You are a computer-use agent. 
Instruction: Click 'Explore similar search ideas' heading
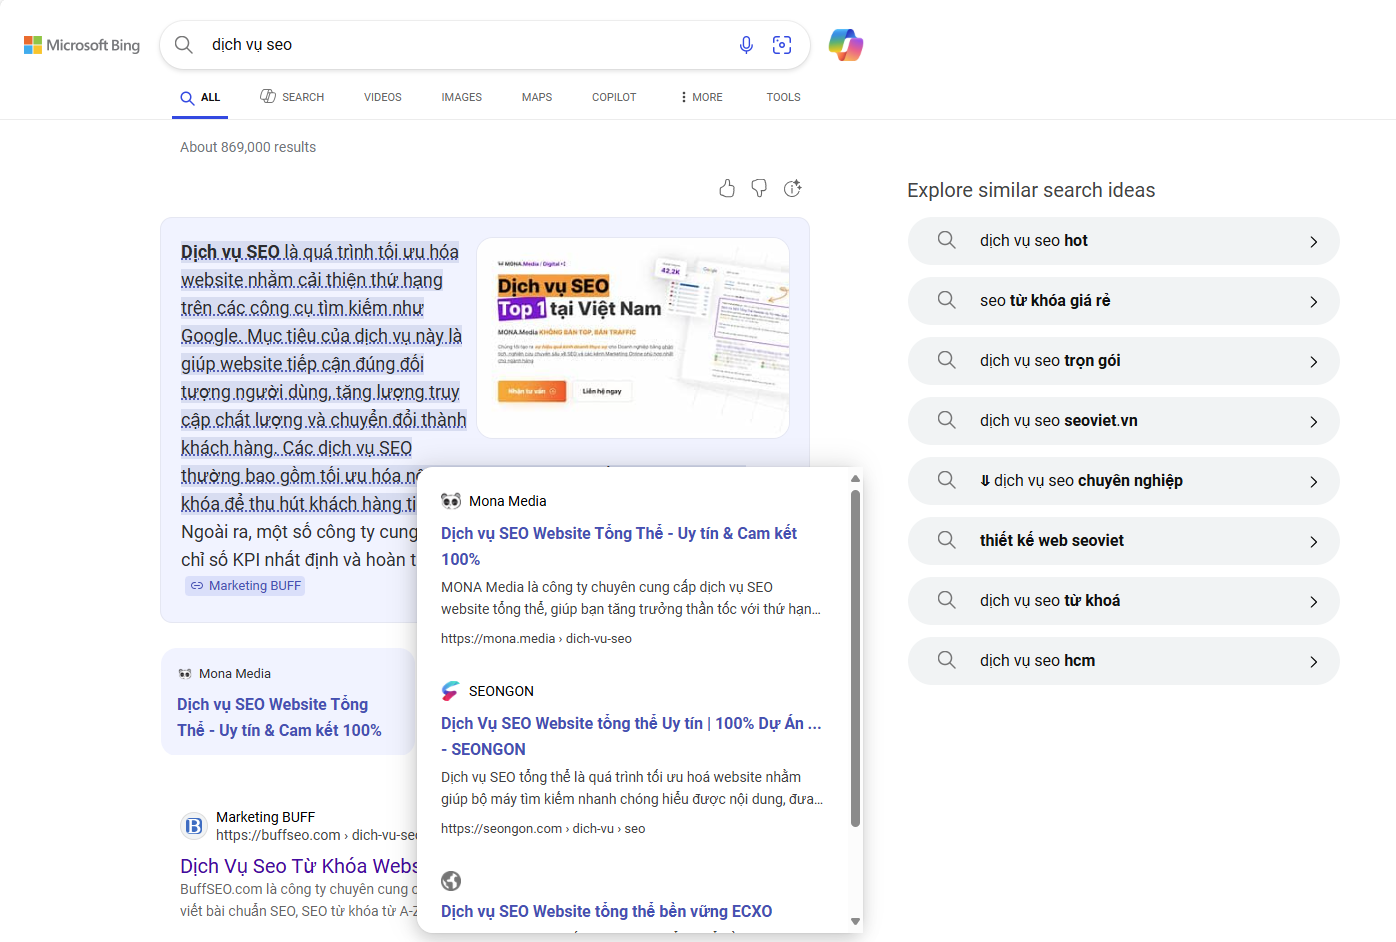coord(1031,190)
